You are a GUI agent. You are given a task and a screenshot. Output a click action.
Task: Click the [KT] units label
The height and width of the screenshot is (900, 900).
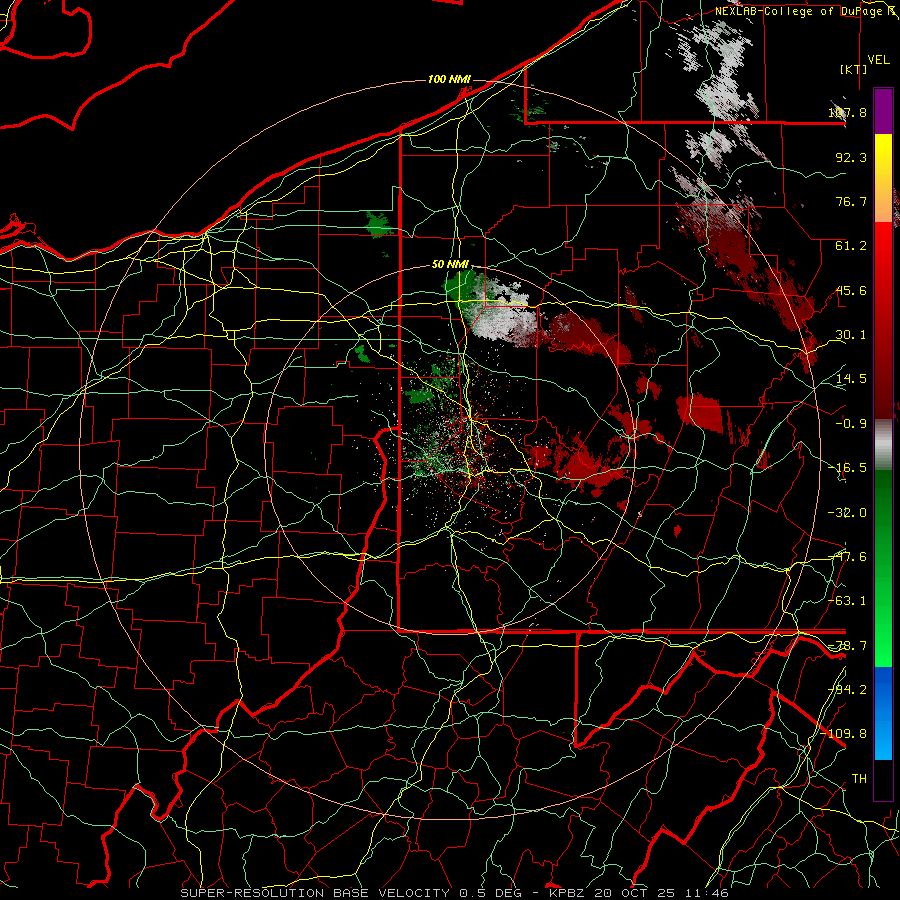click(x=854, y=69)
